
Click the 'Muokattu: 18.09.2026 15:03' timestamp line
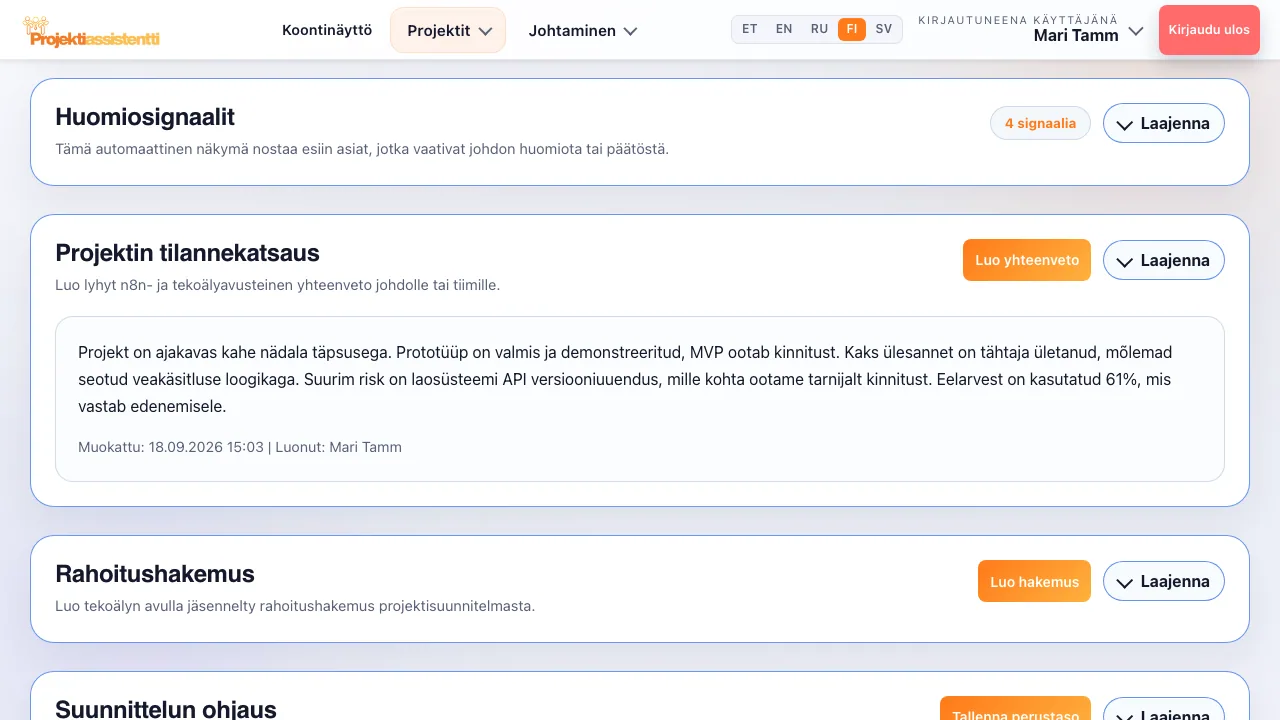point(240,447)
